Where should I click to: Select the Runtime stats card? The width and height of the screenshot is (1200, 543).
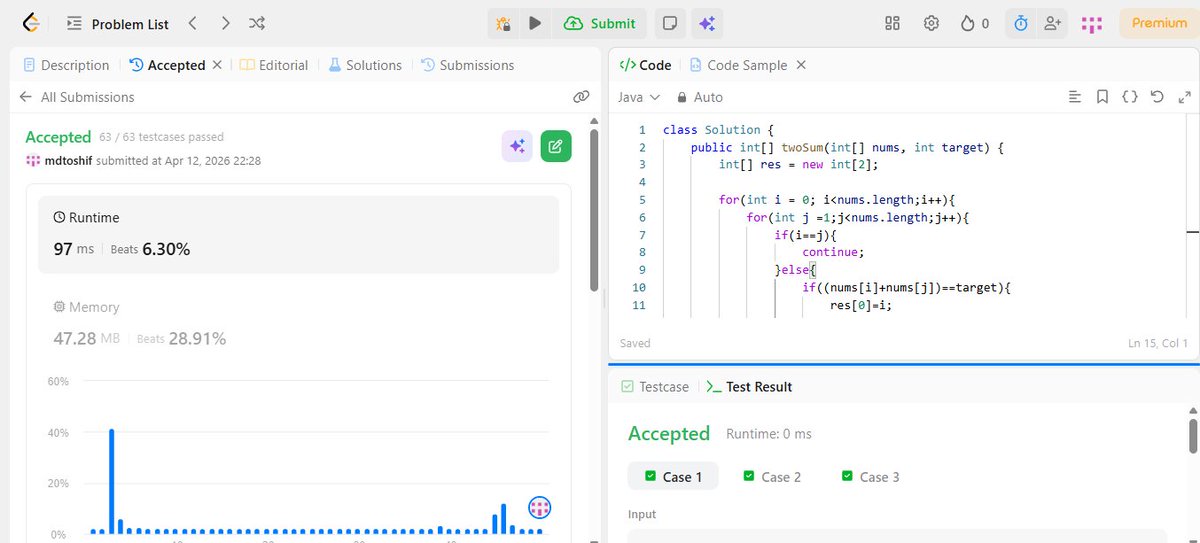[299, 234]
